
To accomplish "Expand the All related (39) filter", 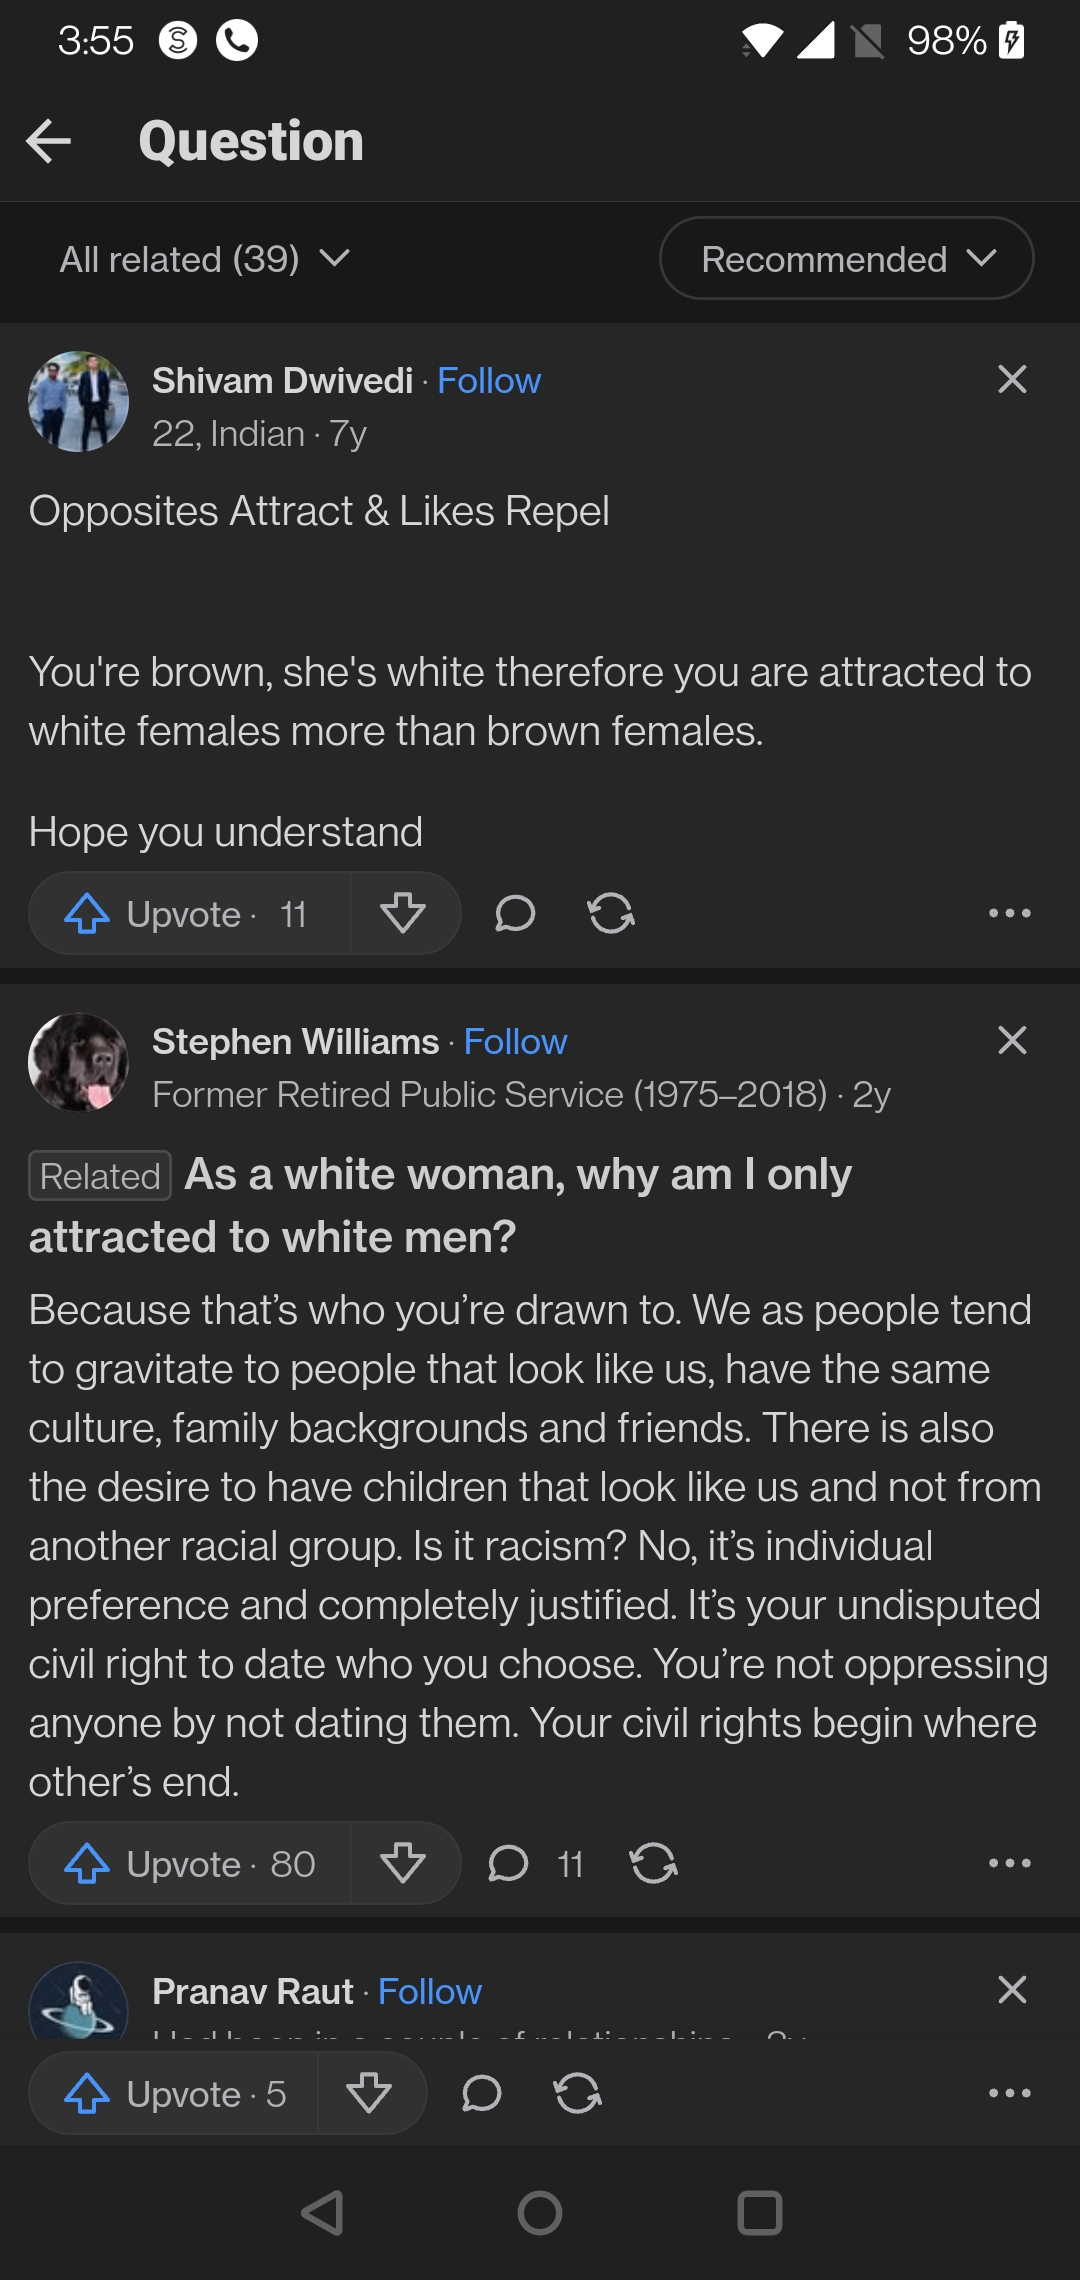I will [205, 259].
